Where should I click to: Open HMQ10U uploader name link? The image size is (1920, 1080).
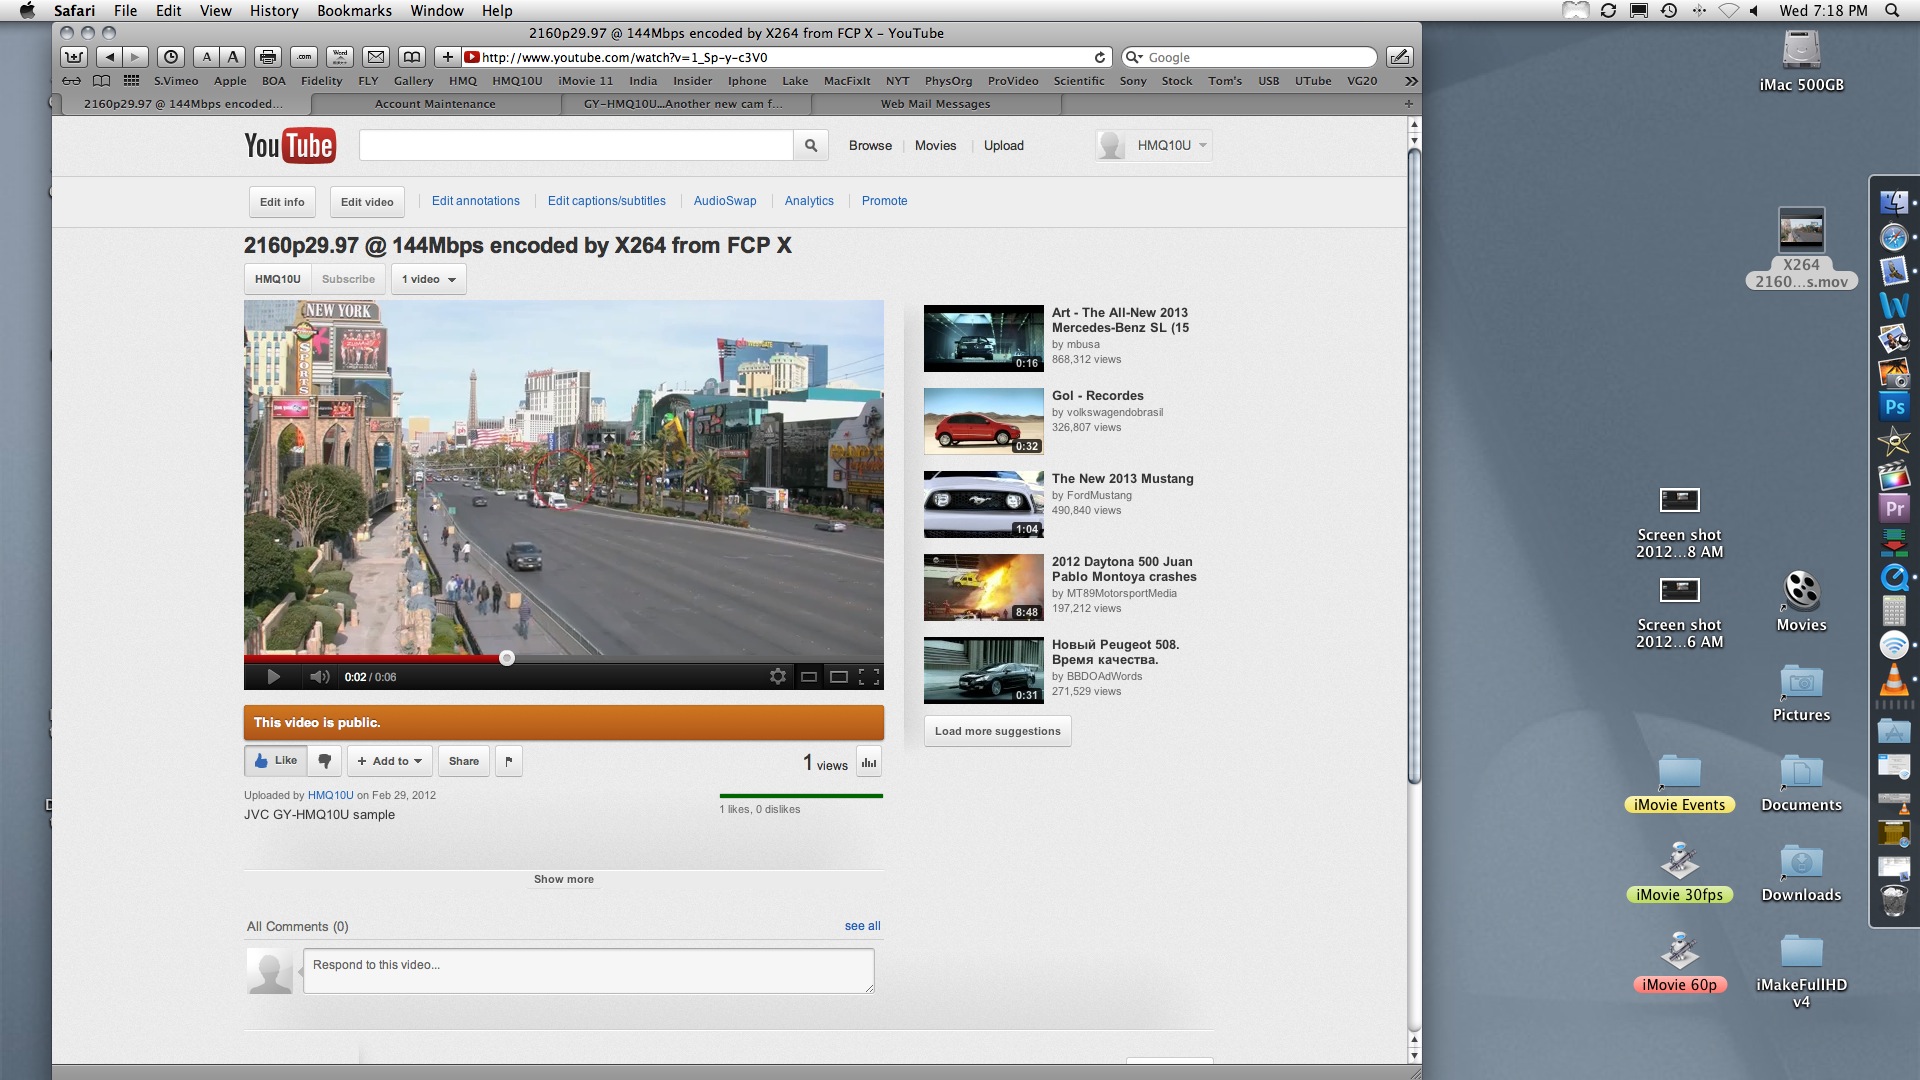click(x=330, y=796)
